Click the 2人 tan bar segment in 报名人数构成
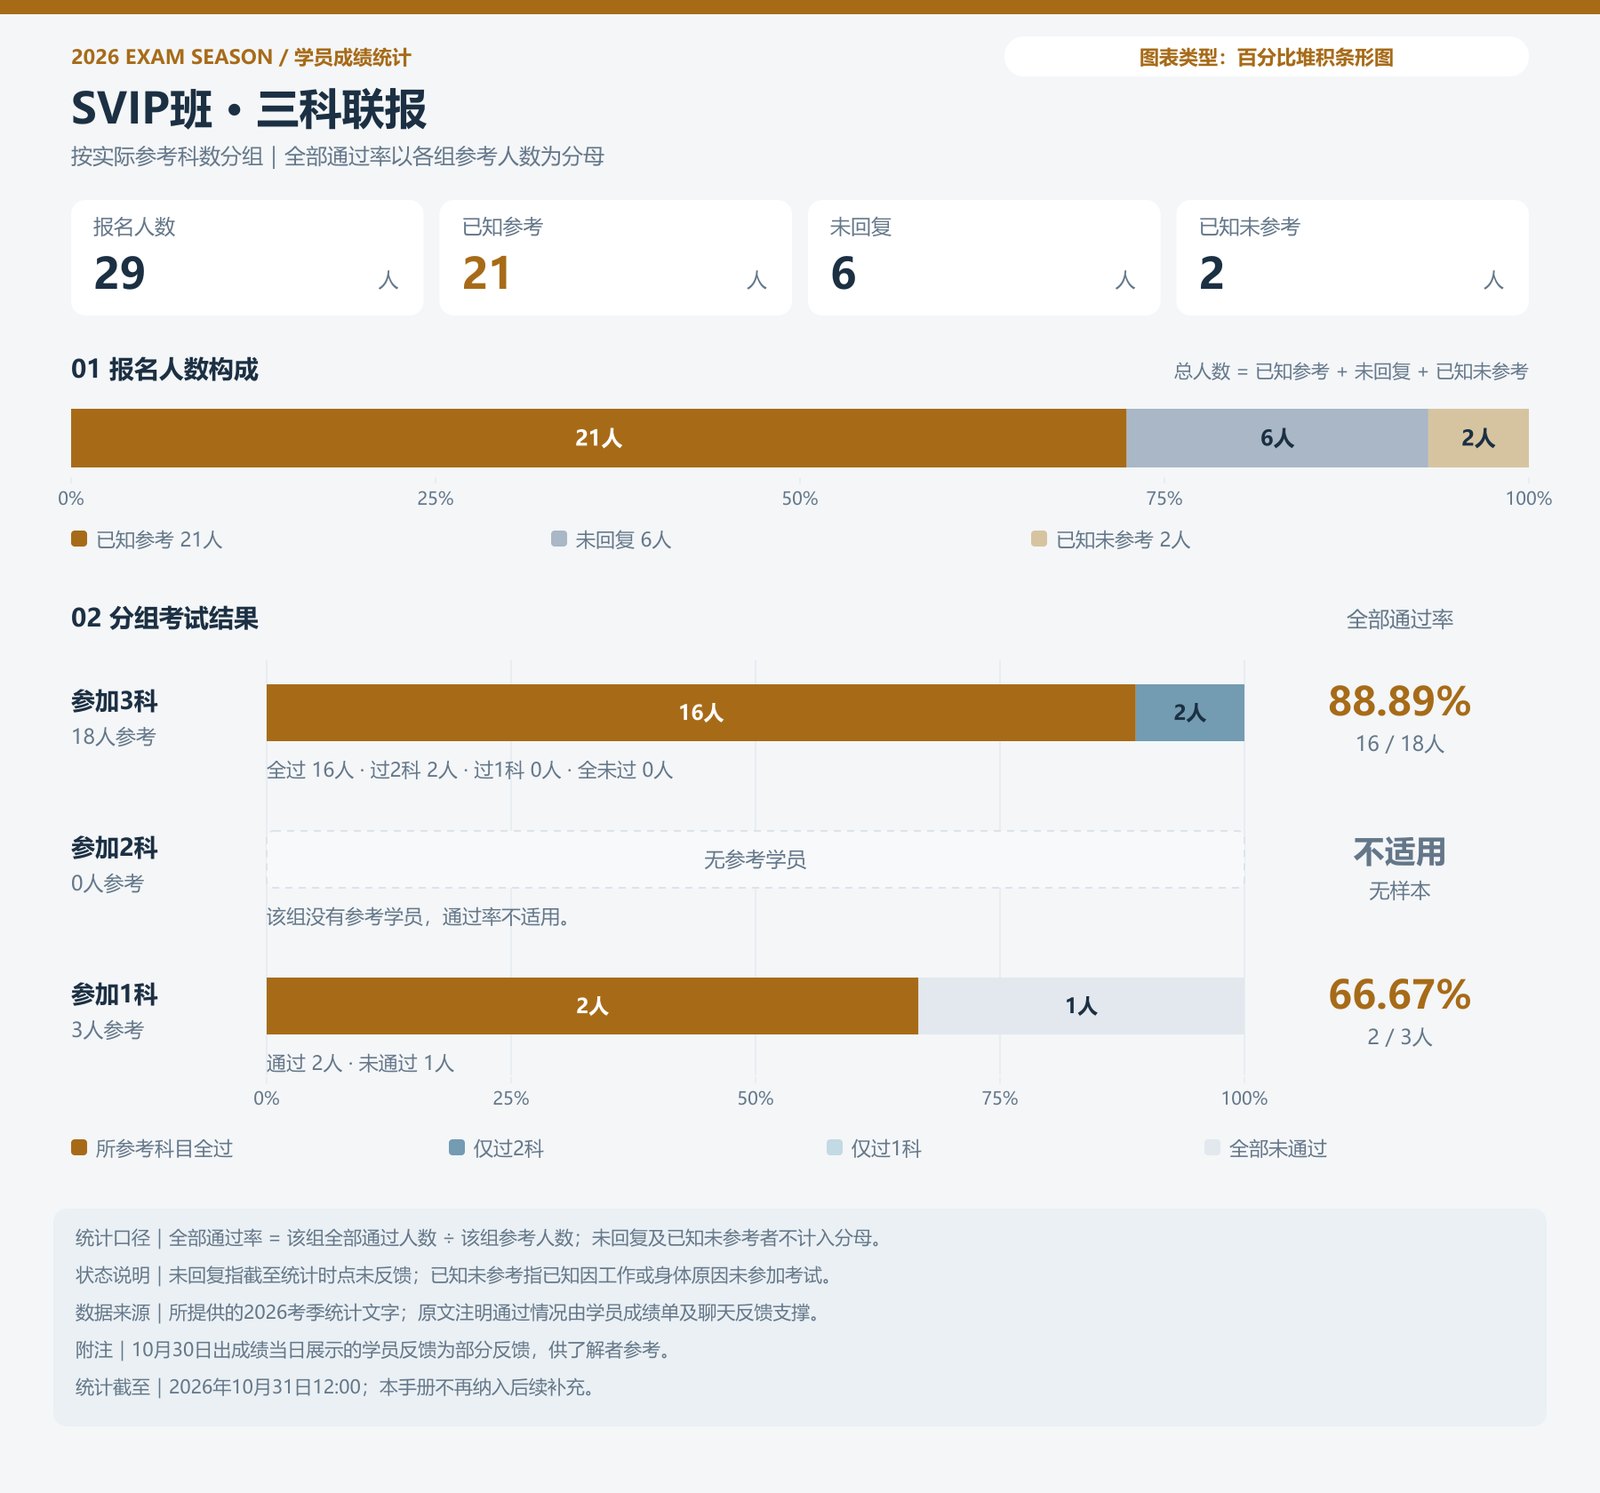This screenshot has height=1493, width=1600. pyautogui.click(x=1478, y=438)
